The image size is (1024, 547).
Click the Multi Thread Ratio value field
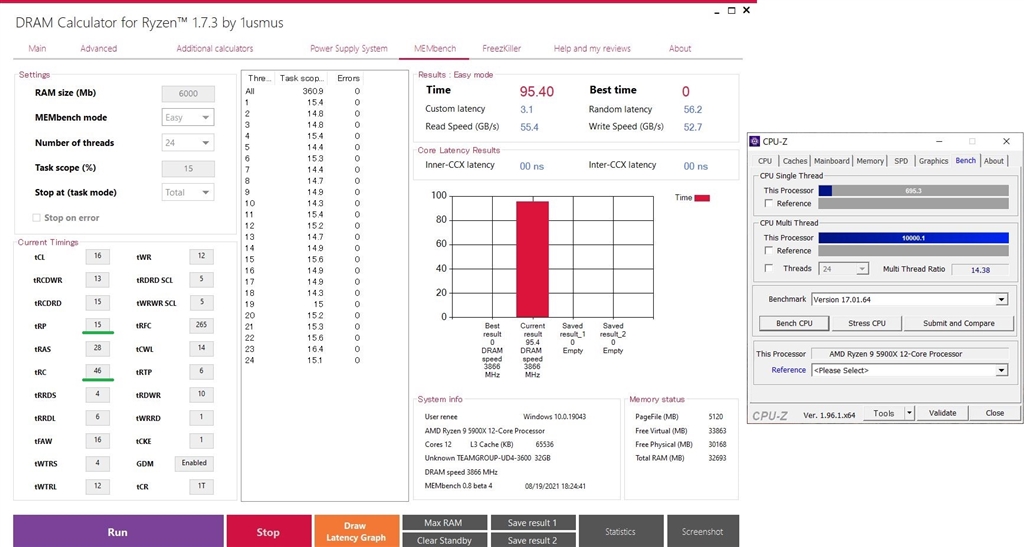(980, 270)
